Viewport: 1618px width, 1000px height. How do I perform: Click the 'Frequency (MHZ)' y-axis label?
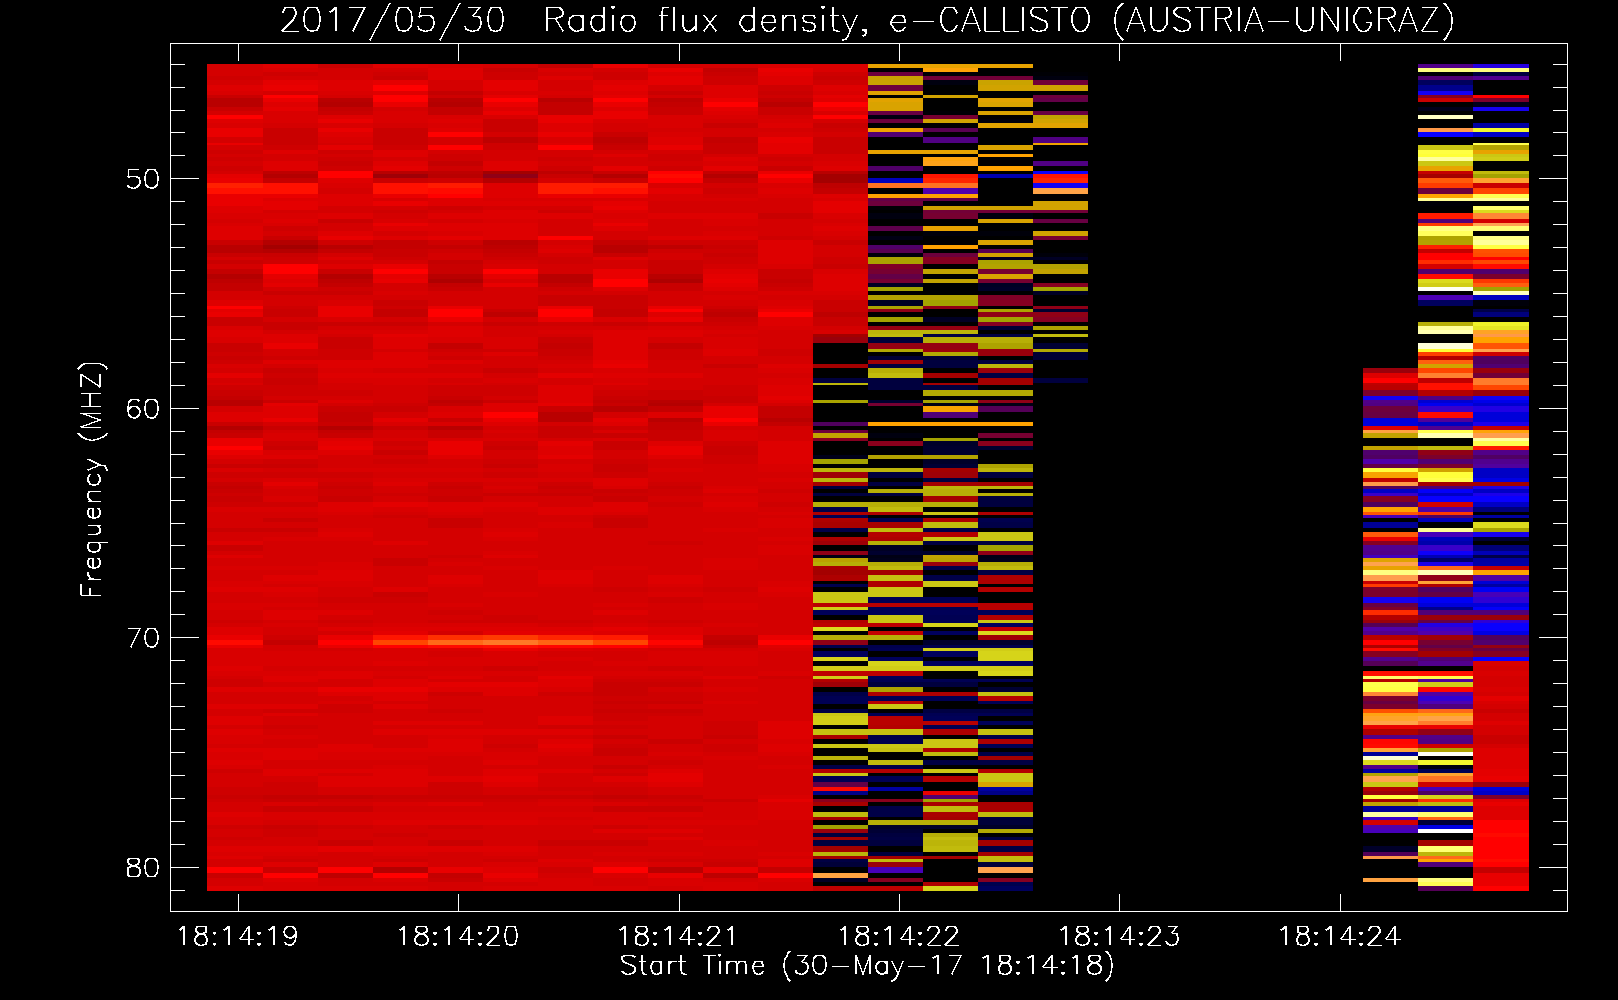91,480
